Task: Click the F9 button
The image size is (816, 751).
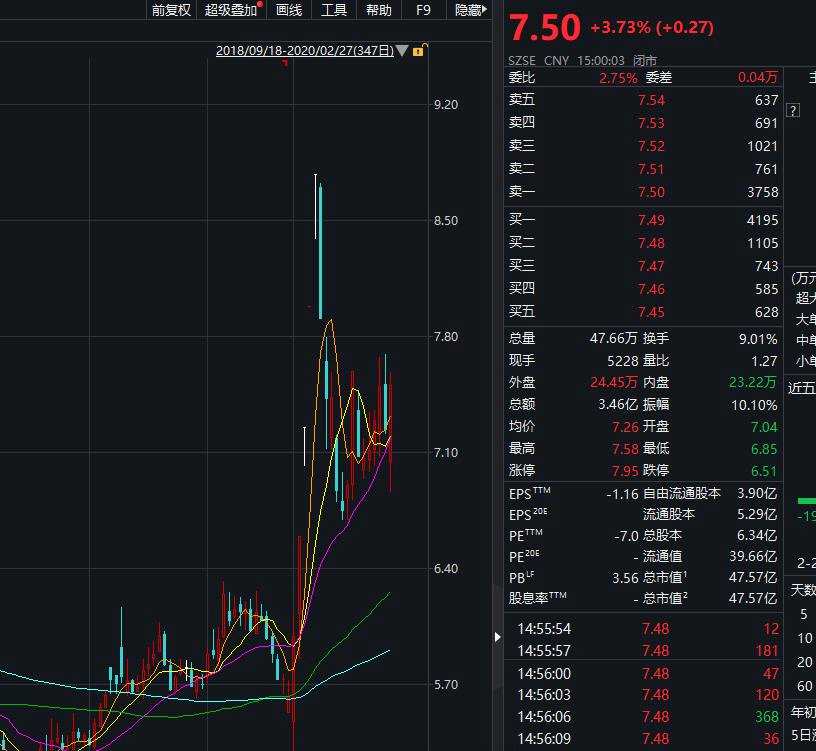Action: pyautogui.click(x=423, y=10)
